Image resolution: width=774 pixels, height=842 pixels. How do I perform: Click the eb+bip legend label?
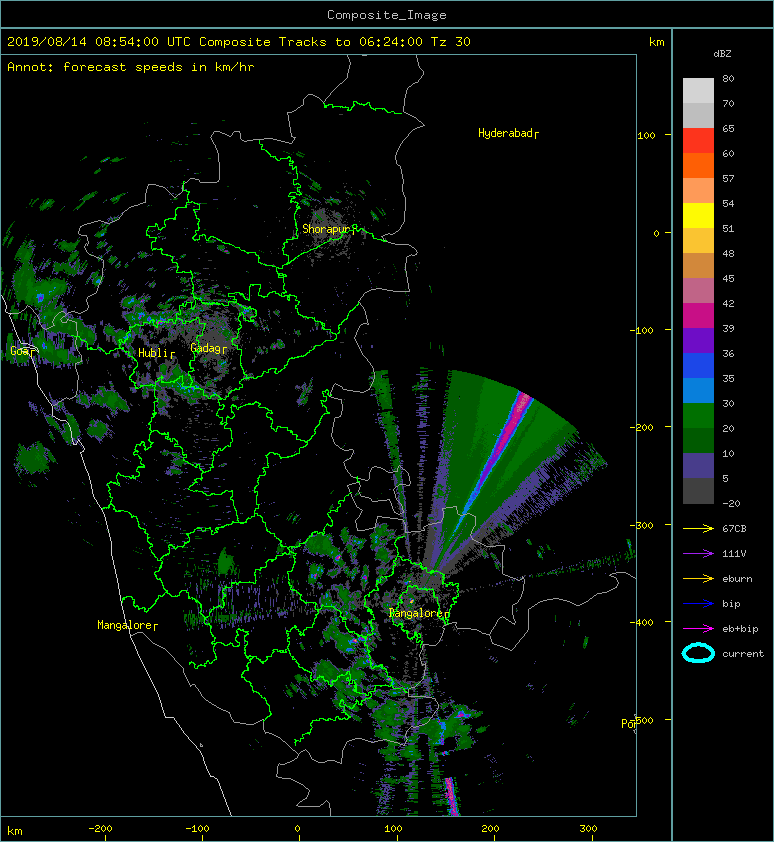tap(740, 629)
